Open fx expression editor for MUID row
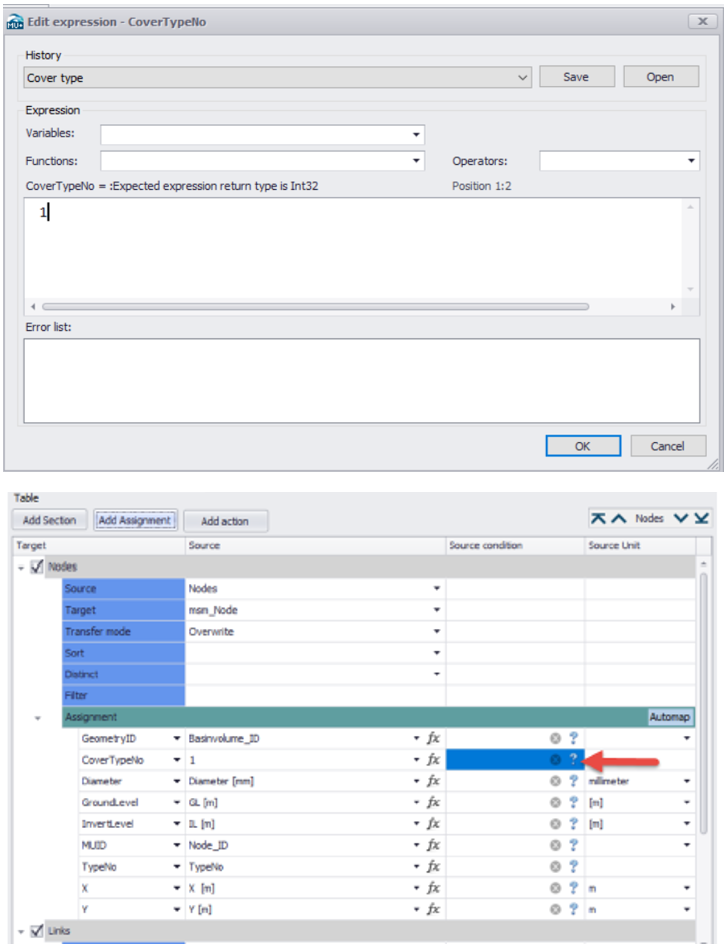Screen dimensions: 724x944 pos(433,845)
